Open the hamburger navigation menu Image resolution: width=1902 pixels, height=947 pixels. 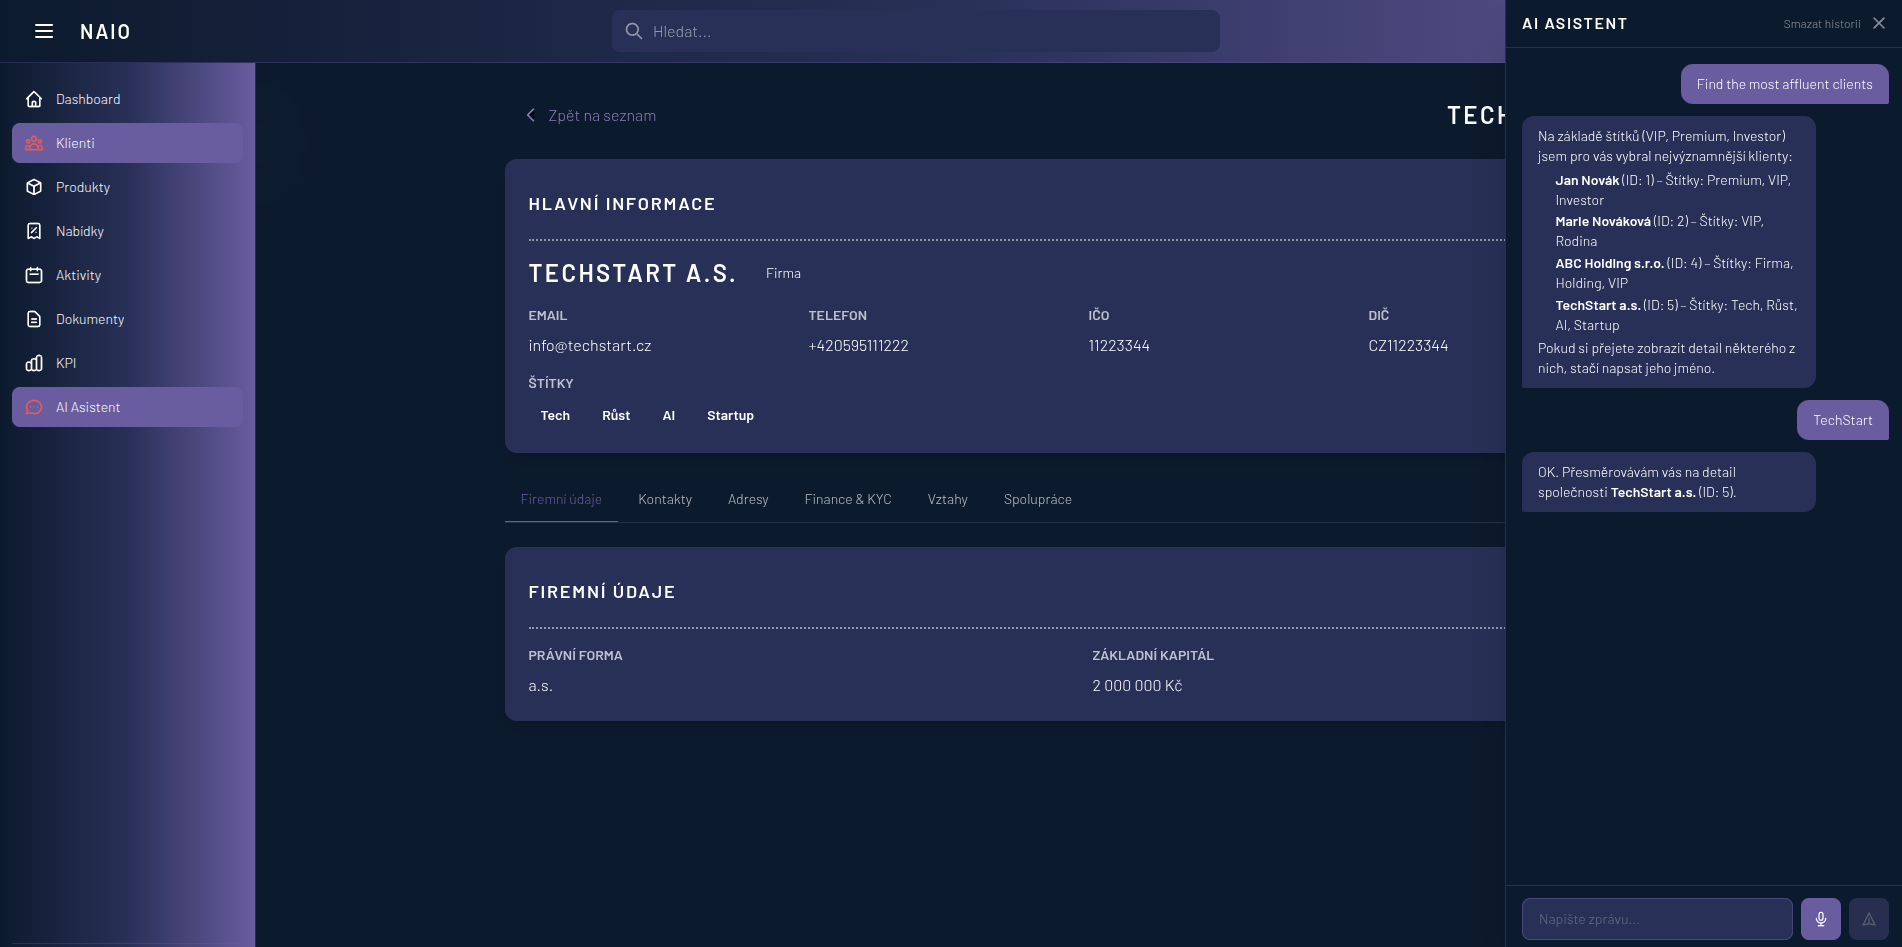[x=44, y=31]
